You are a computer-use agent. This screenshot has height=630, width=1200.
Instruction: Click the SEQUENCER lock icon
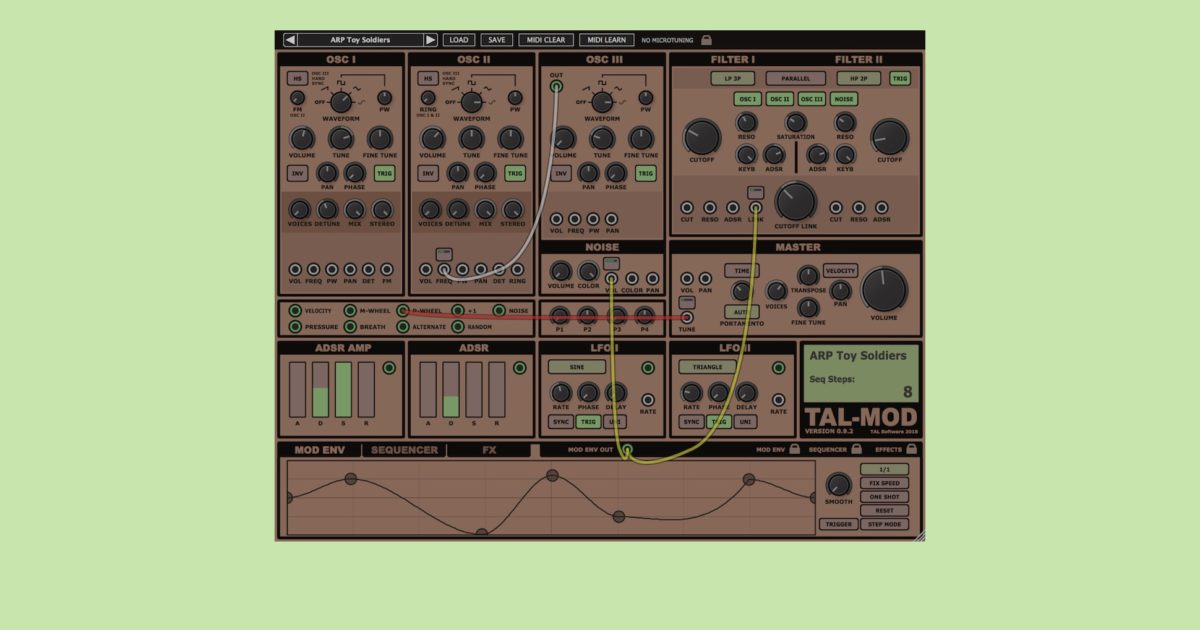(857, 450)
